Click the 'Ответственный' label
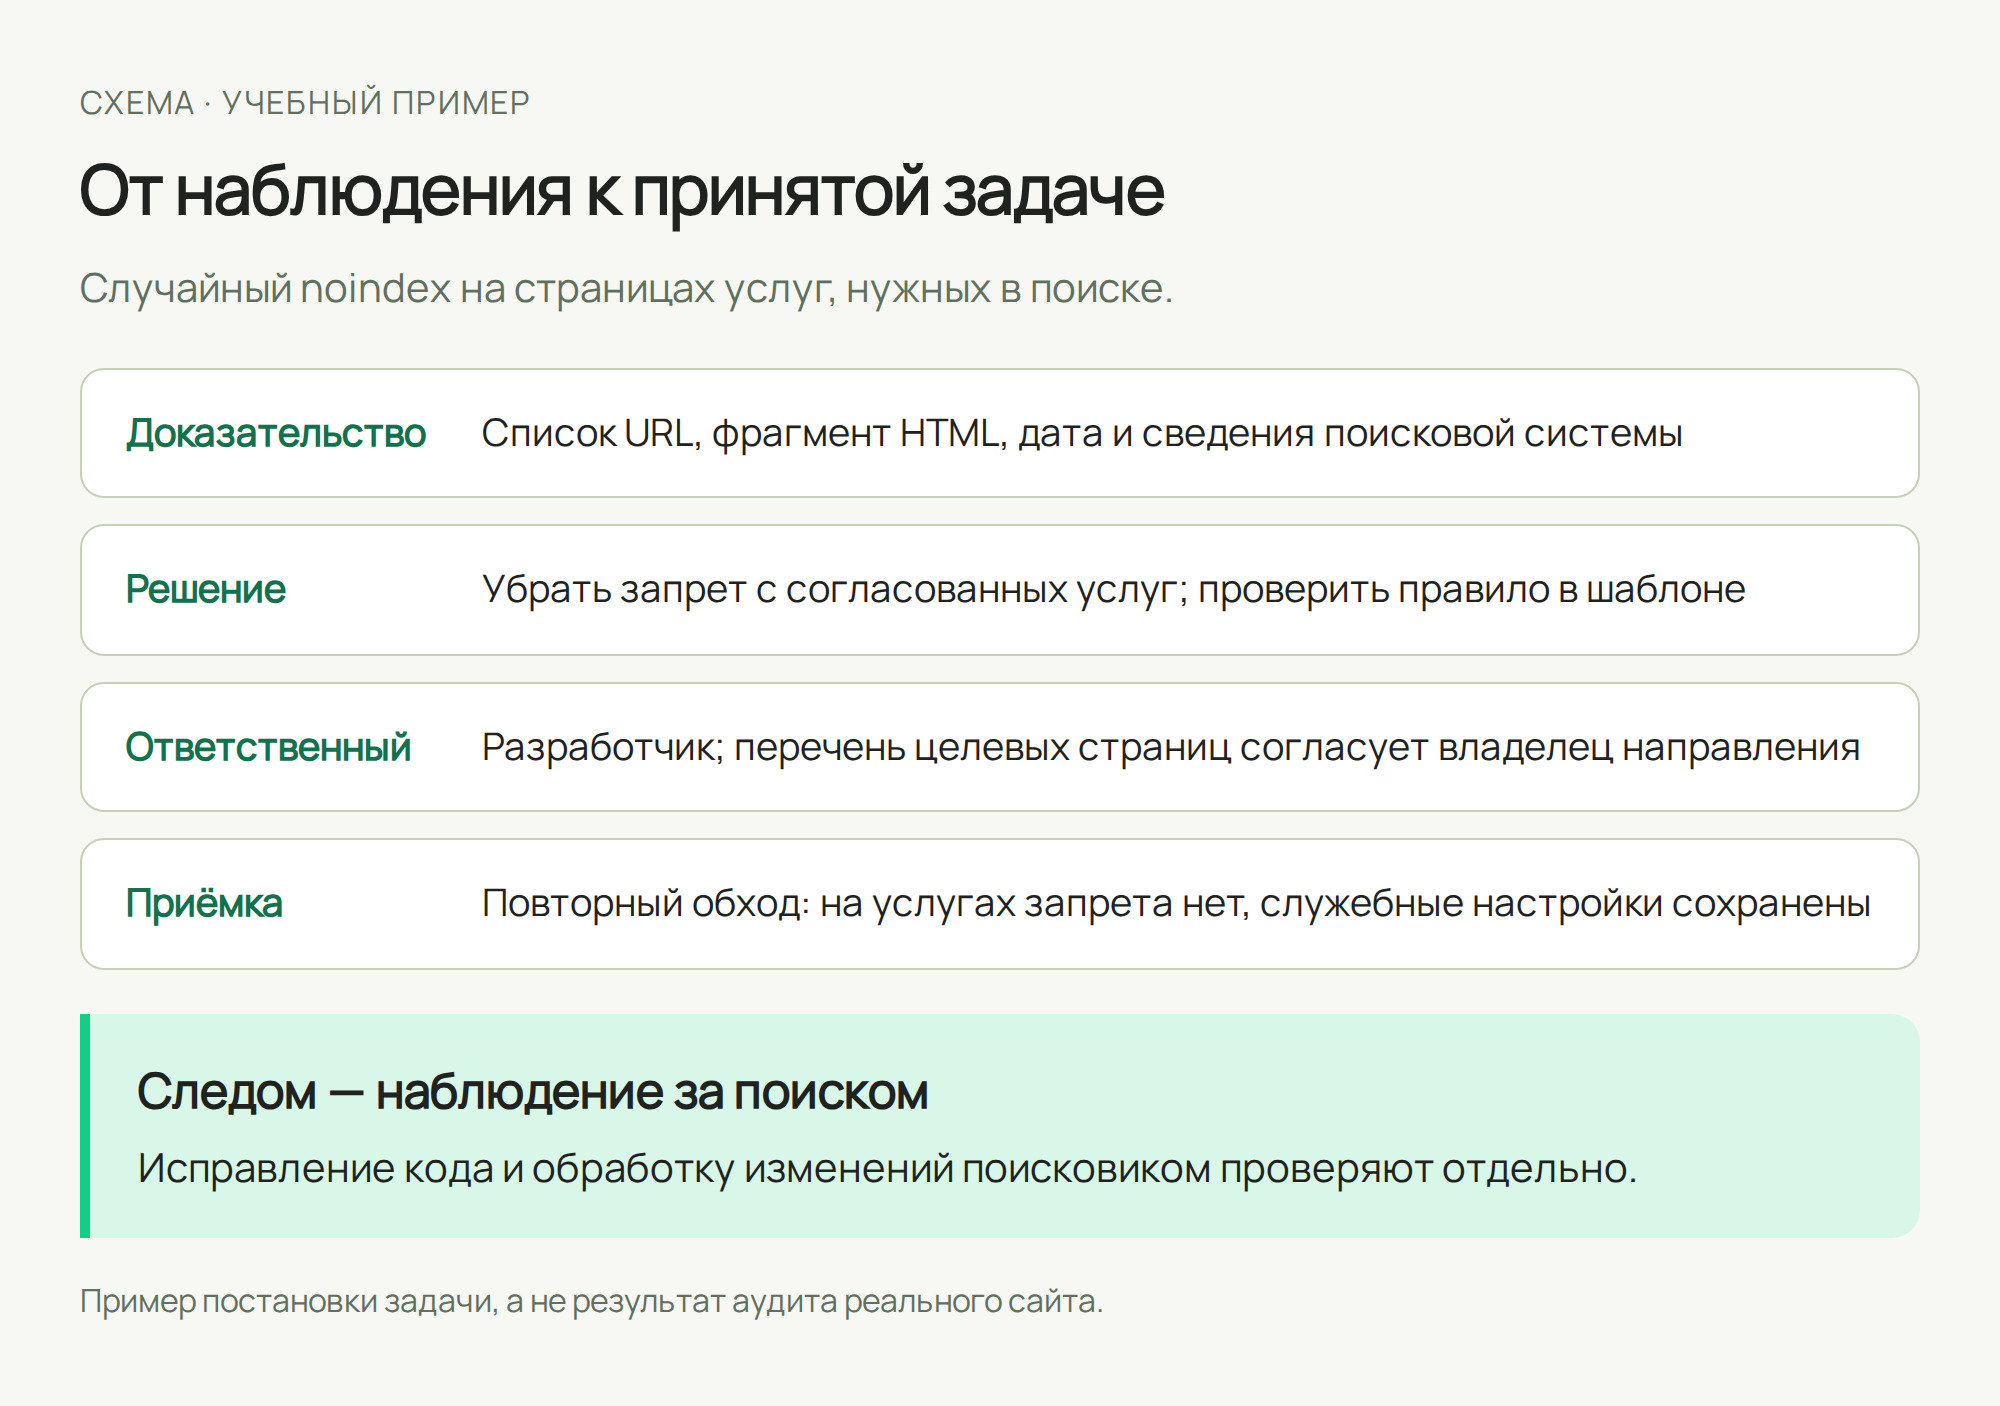This screenshot has height=1406, width=2000. point(268,748)
